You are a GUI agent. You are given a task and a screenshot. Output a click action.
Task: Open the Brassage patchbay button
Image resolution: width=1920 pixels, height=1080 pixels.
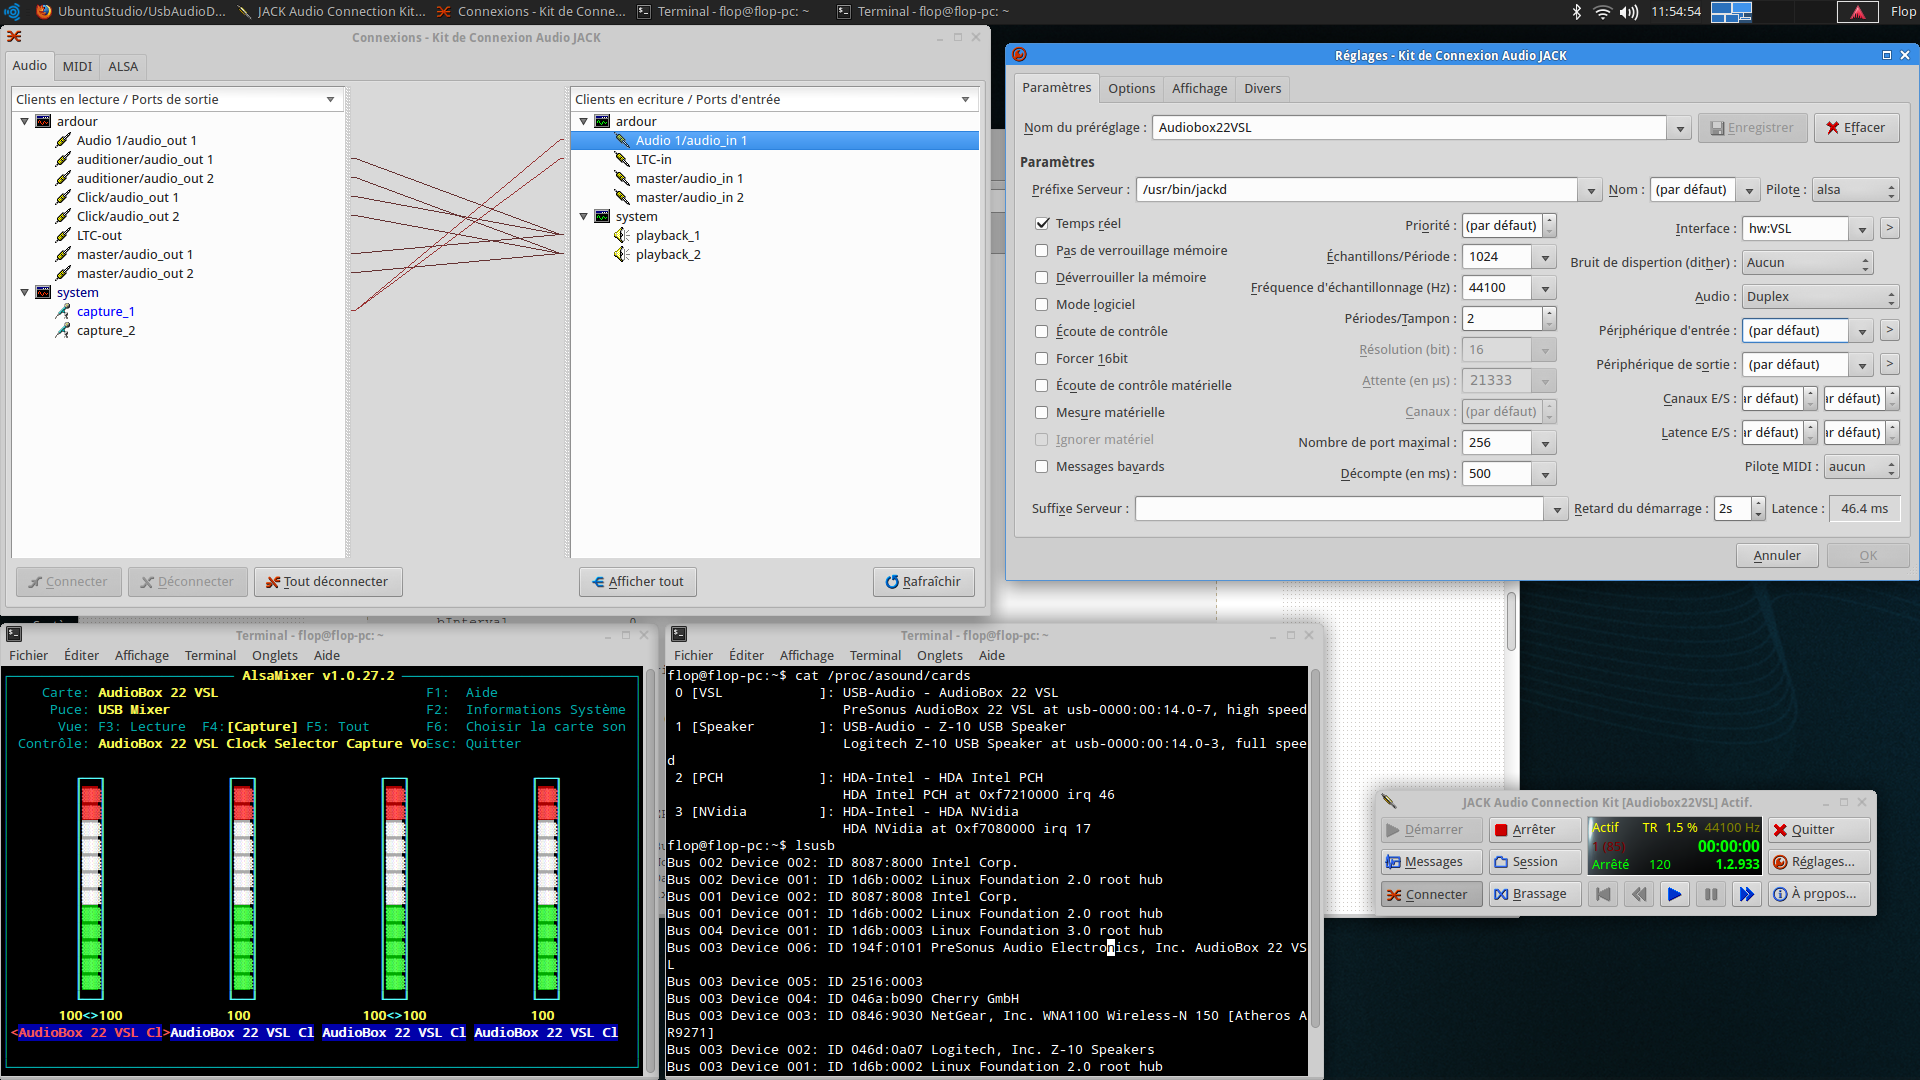tap(1534, 894)
